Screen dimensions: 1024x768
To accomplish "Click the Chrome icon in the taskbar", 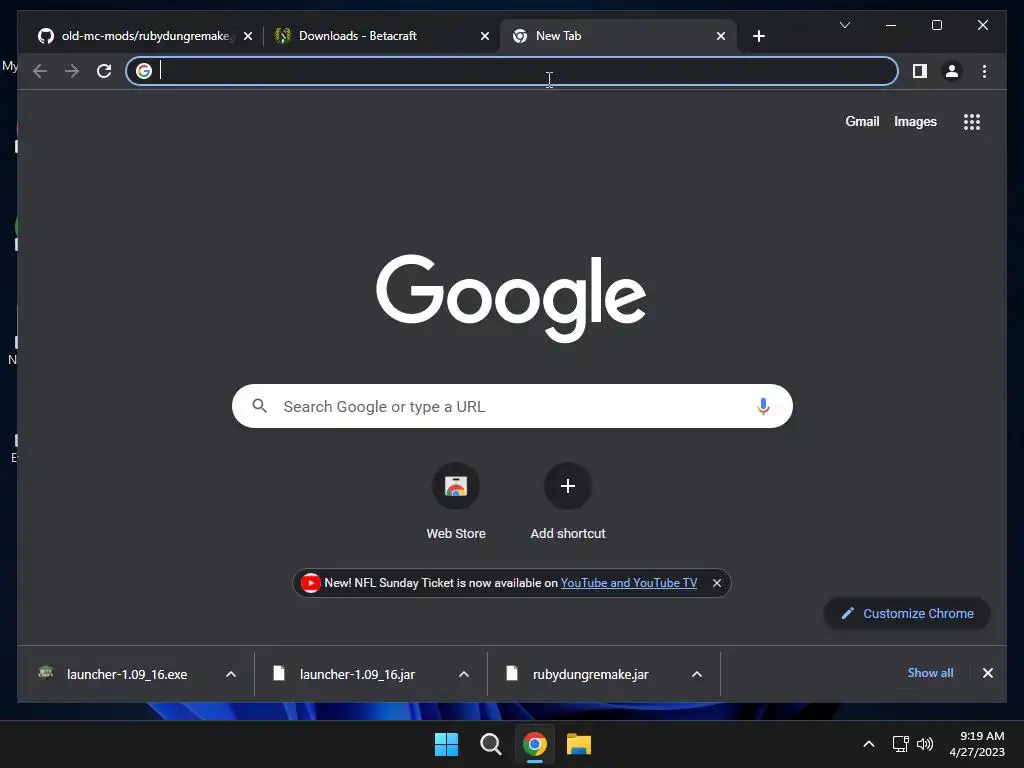I will click(x=535, y=744).
